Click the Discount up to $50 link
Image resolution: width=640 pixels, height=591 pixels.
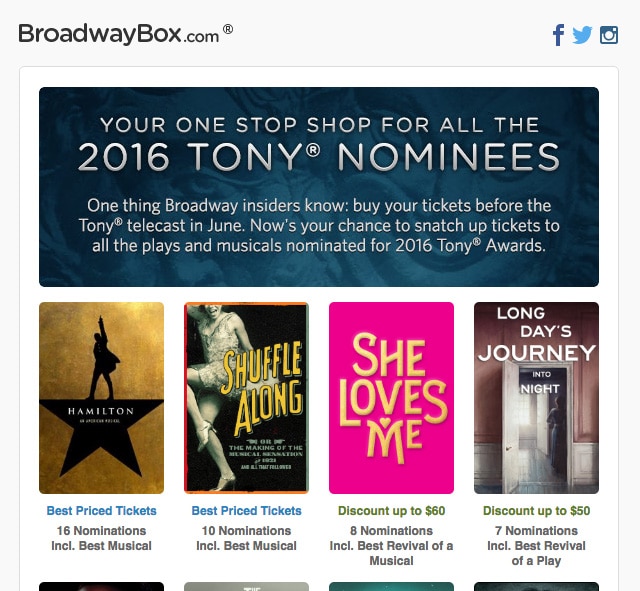click(536, 511)
